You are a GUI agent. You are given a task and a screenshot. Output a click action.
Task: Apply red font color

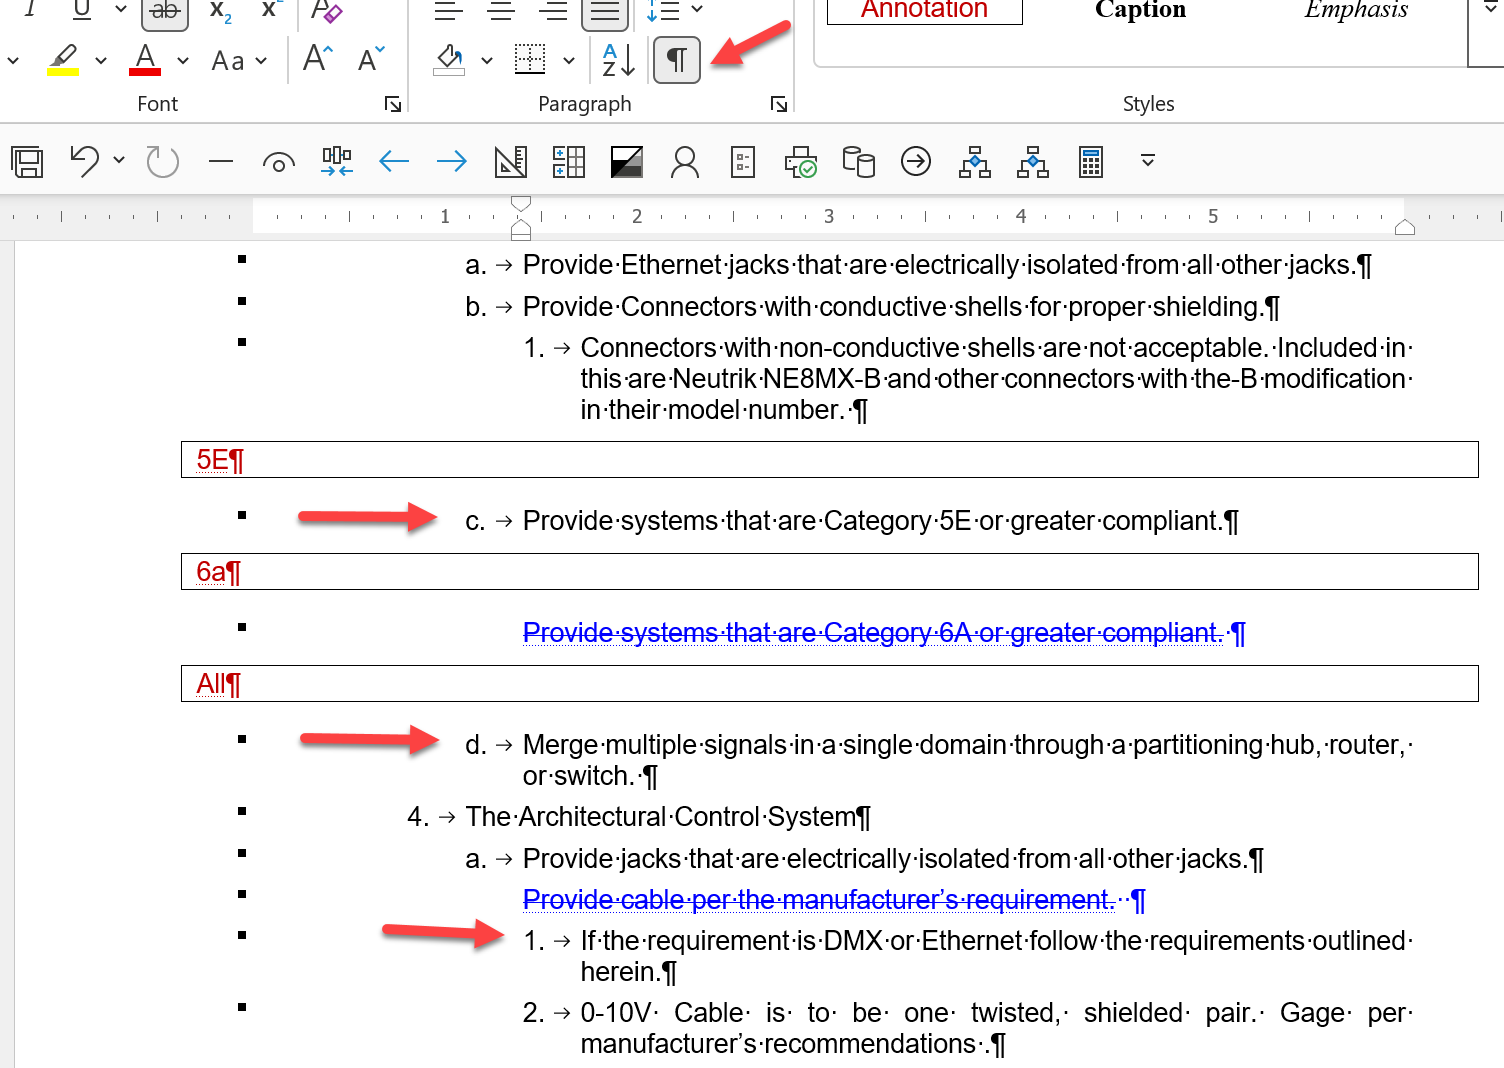point(145,60)
